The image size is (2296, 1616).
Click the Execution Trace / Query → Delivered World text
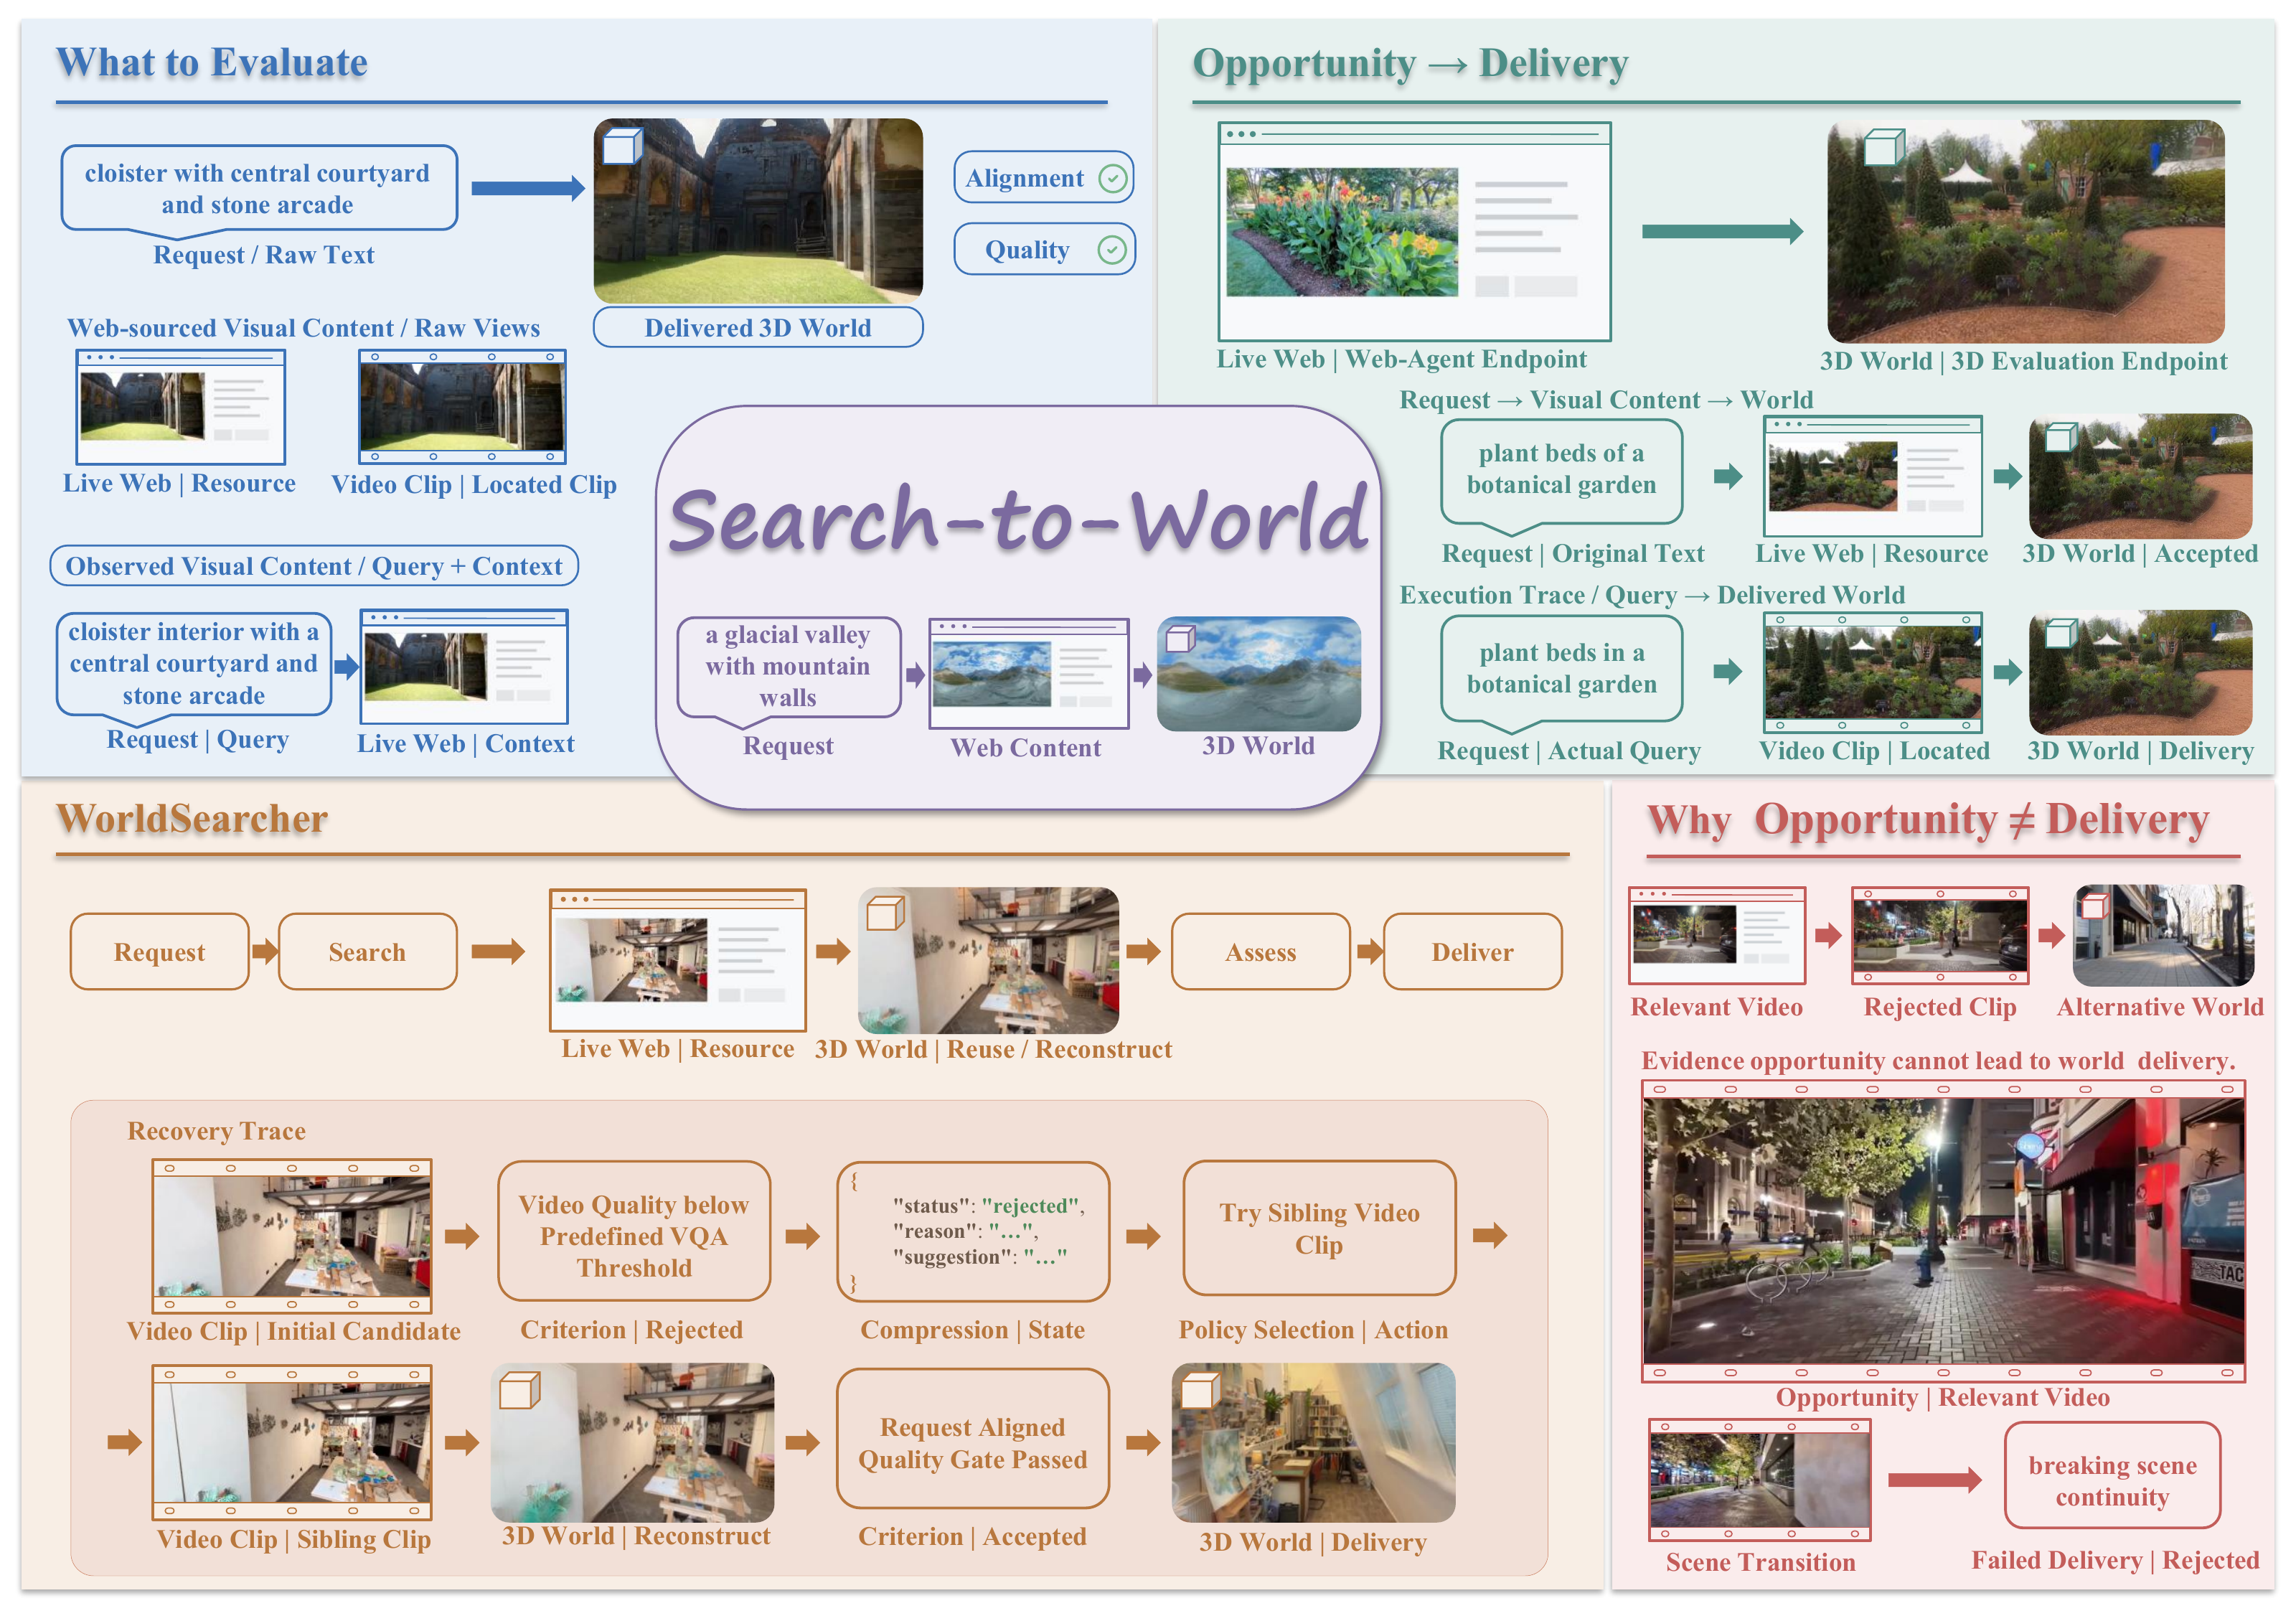[x=1652, y=595]
